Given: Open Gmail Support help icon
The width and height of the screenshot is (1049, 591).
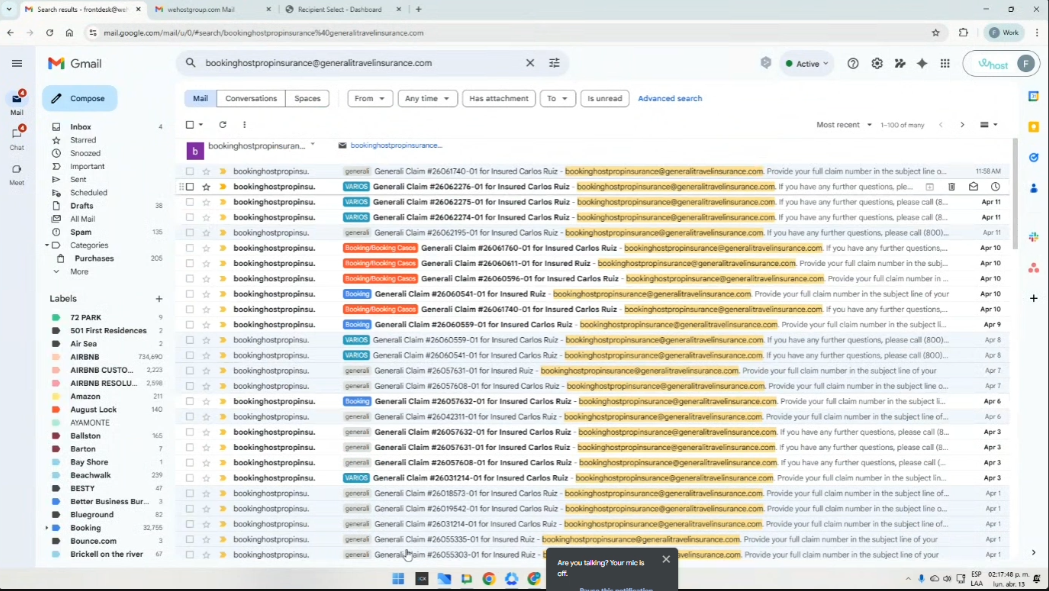Looking at the screenshot, I should pos(853,64).
